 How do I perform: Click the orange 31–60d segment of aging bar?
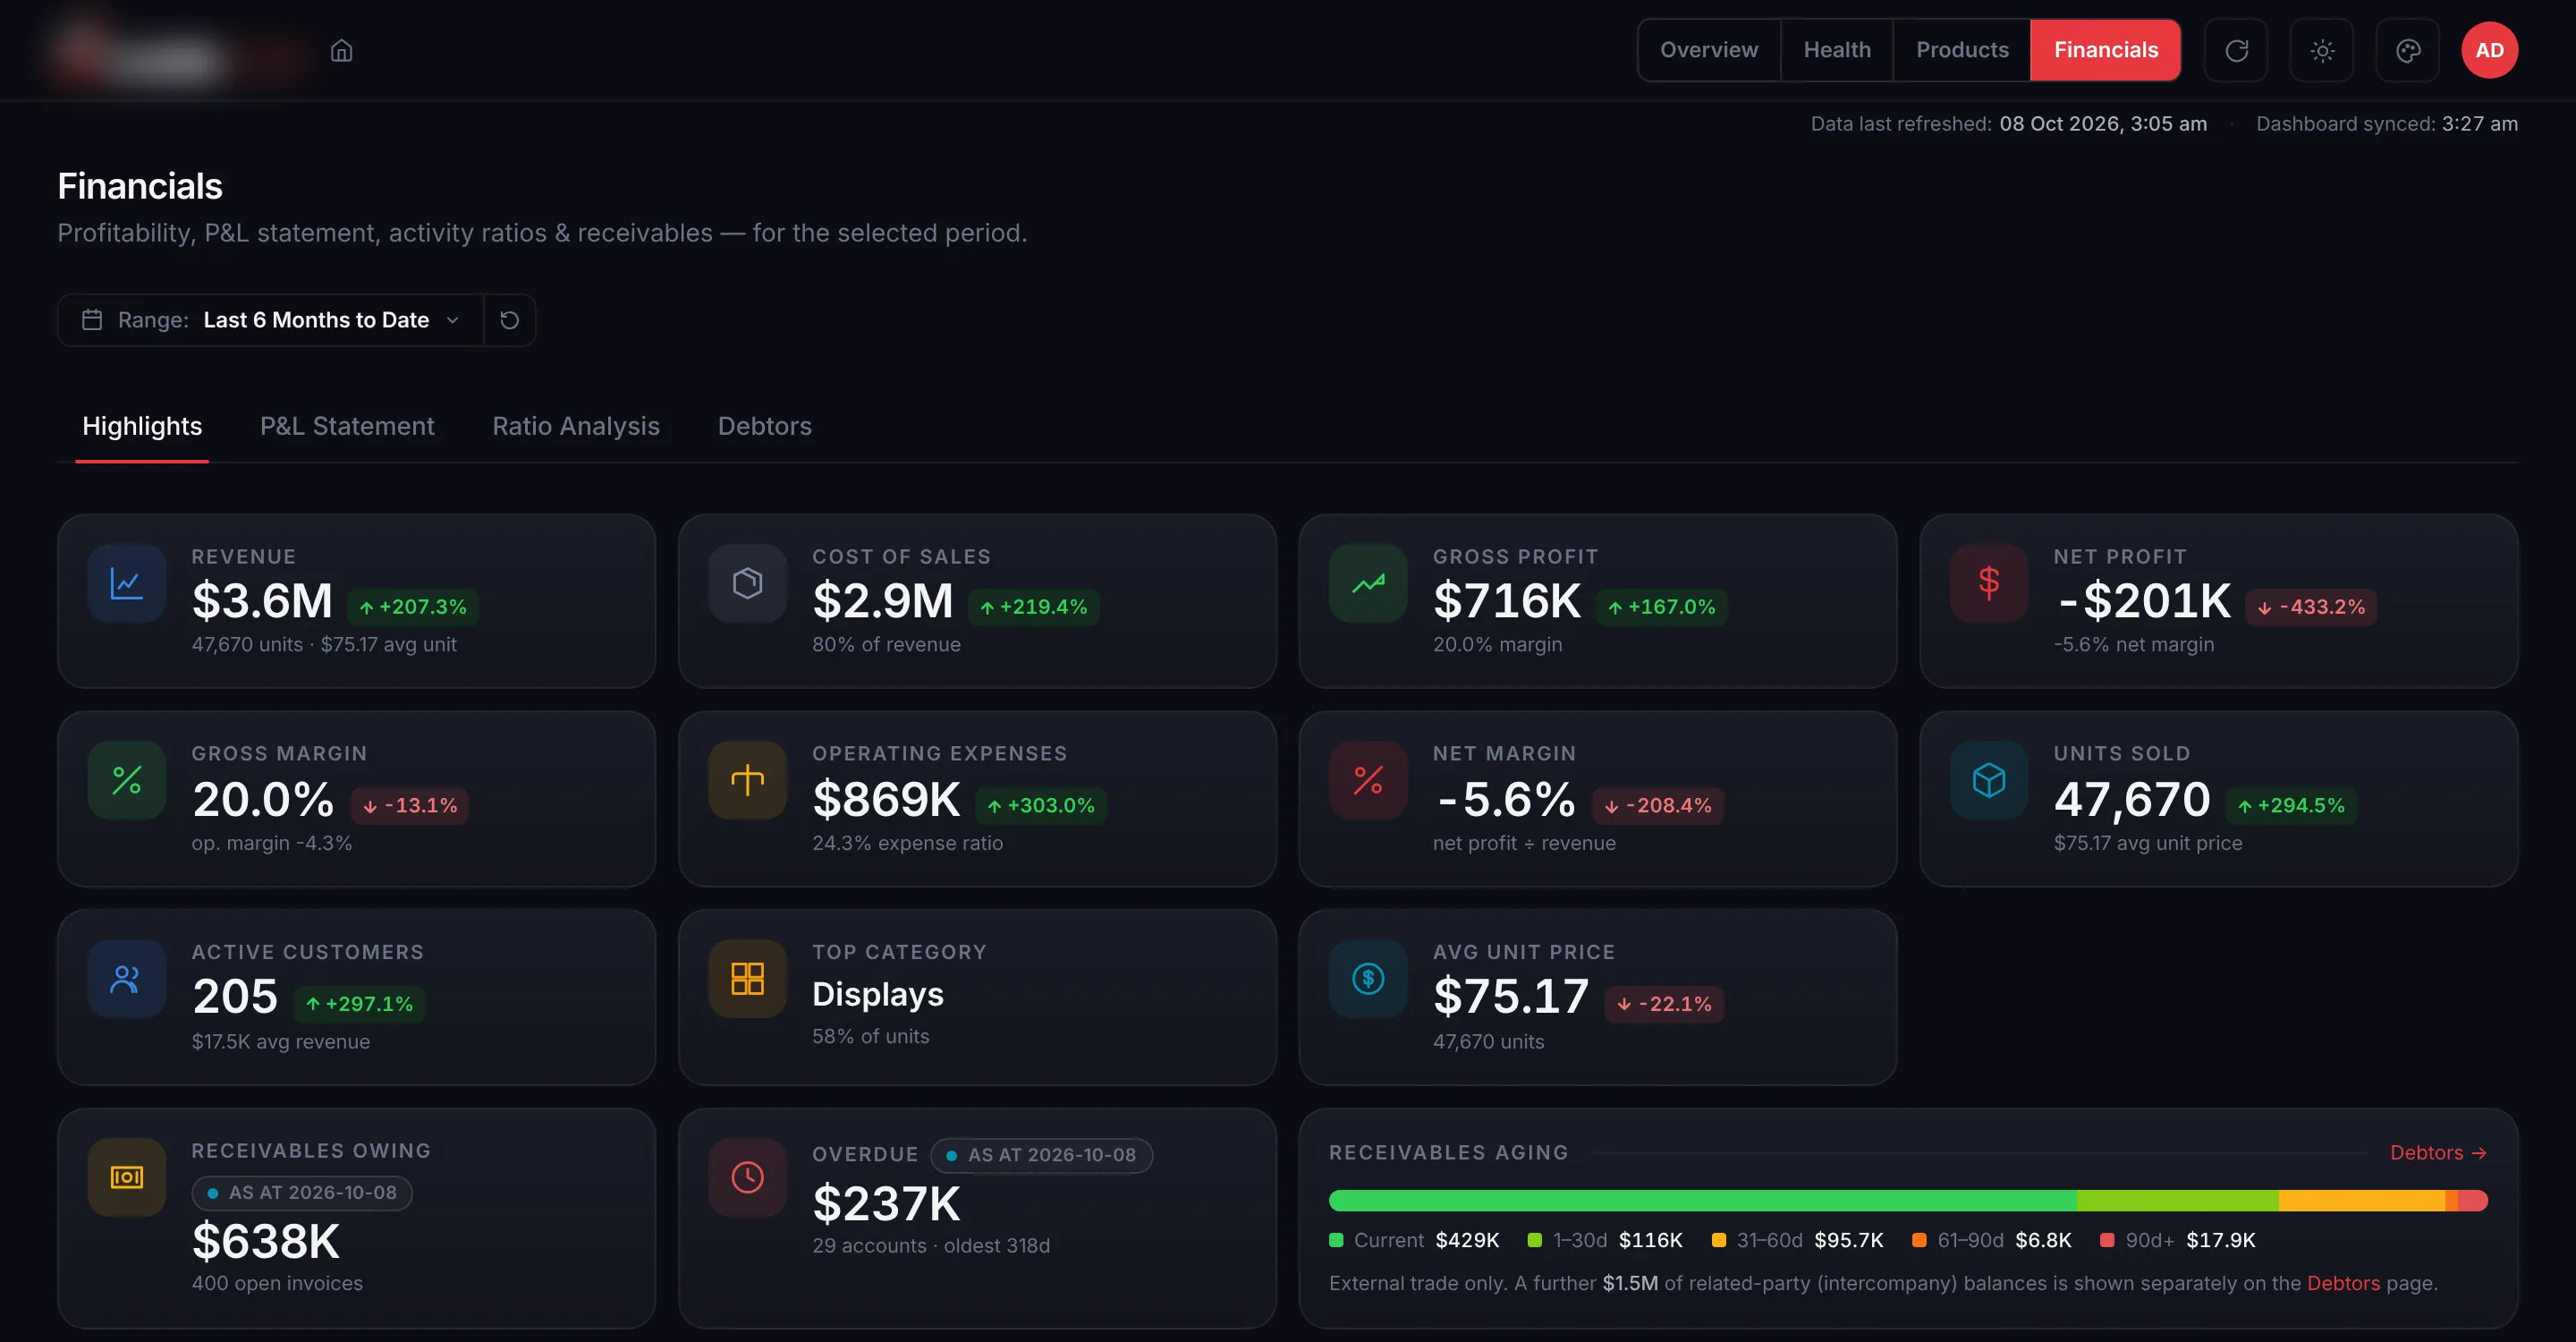pos(2361,1200)
